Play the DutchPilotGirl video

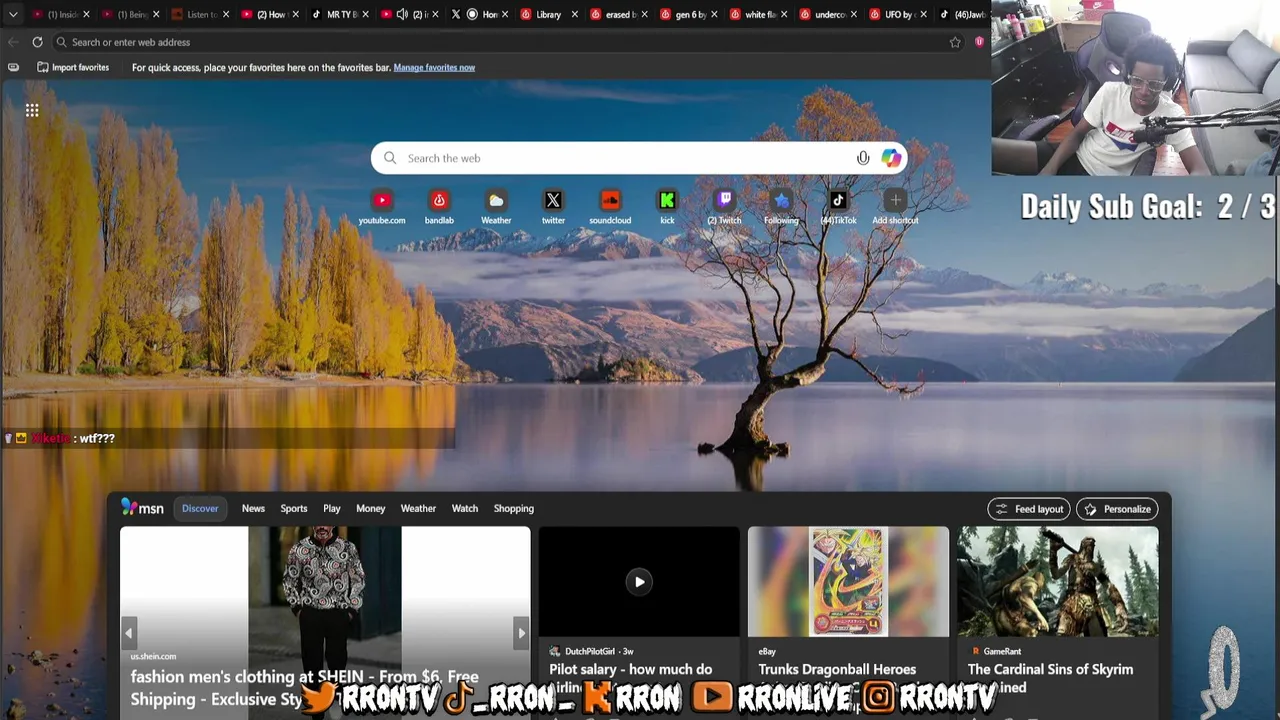coord(639,582)
